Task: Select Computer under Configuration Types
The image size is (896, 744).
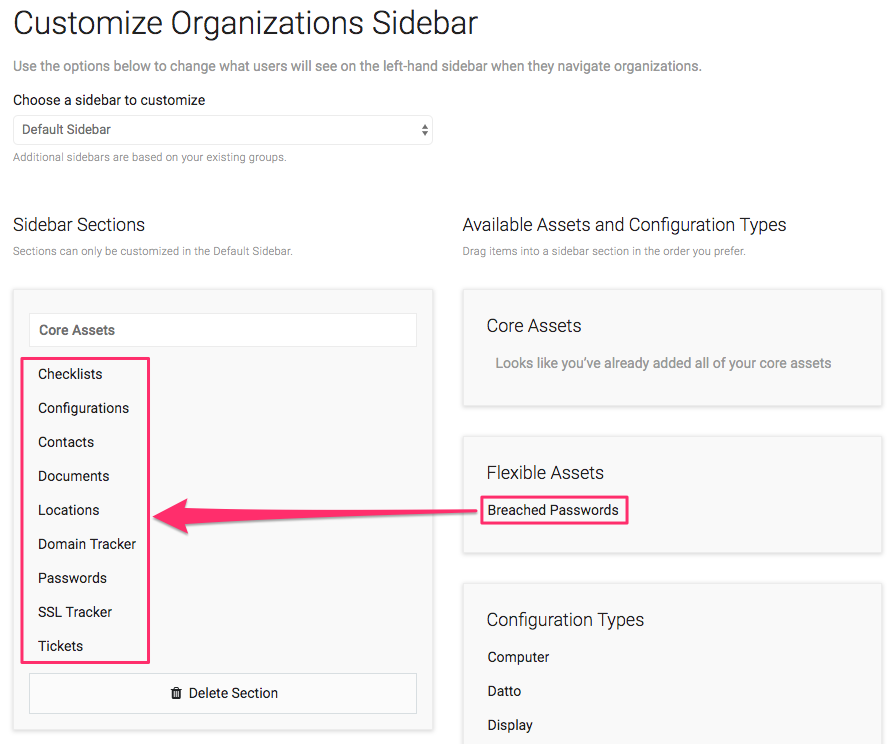Action: click(x=518, y=657)
